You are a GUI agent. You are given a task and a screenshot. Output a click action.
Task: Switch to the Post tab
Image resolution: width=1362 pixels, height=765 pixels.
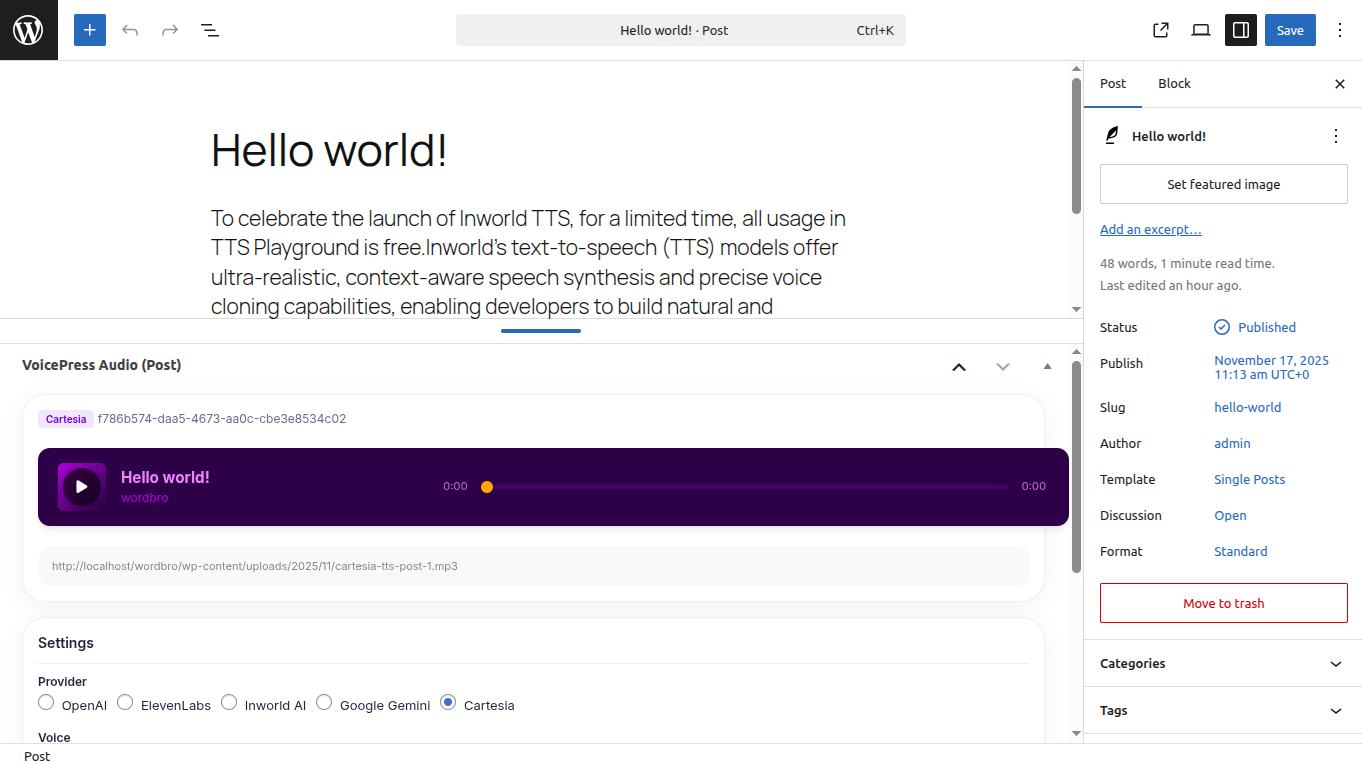(1113, 84)
